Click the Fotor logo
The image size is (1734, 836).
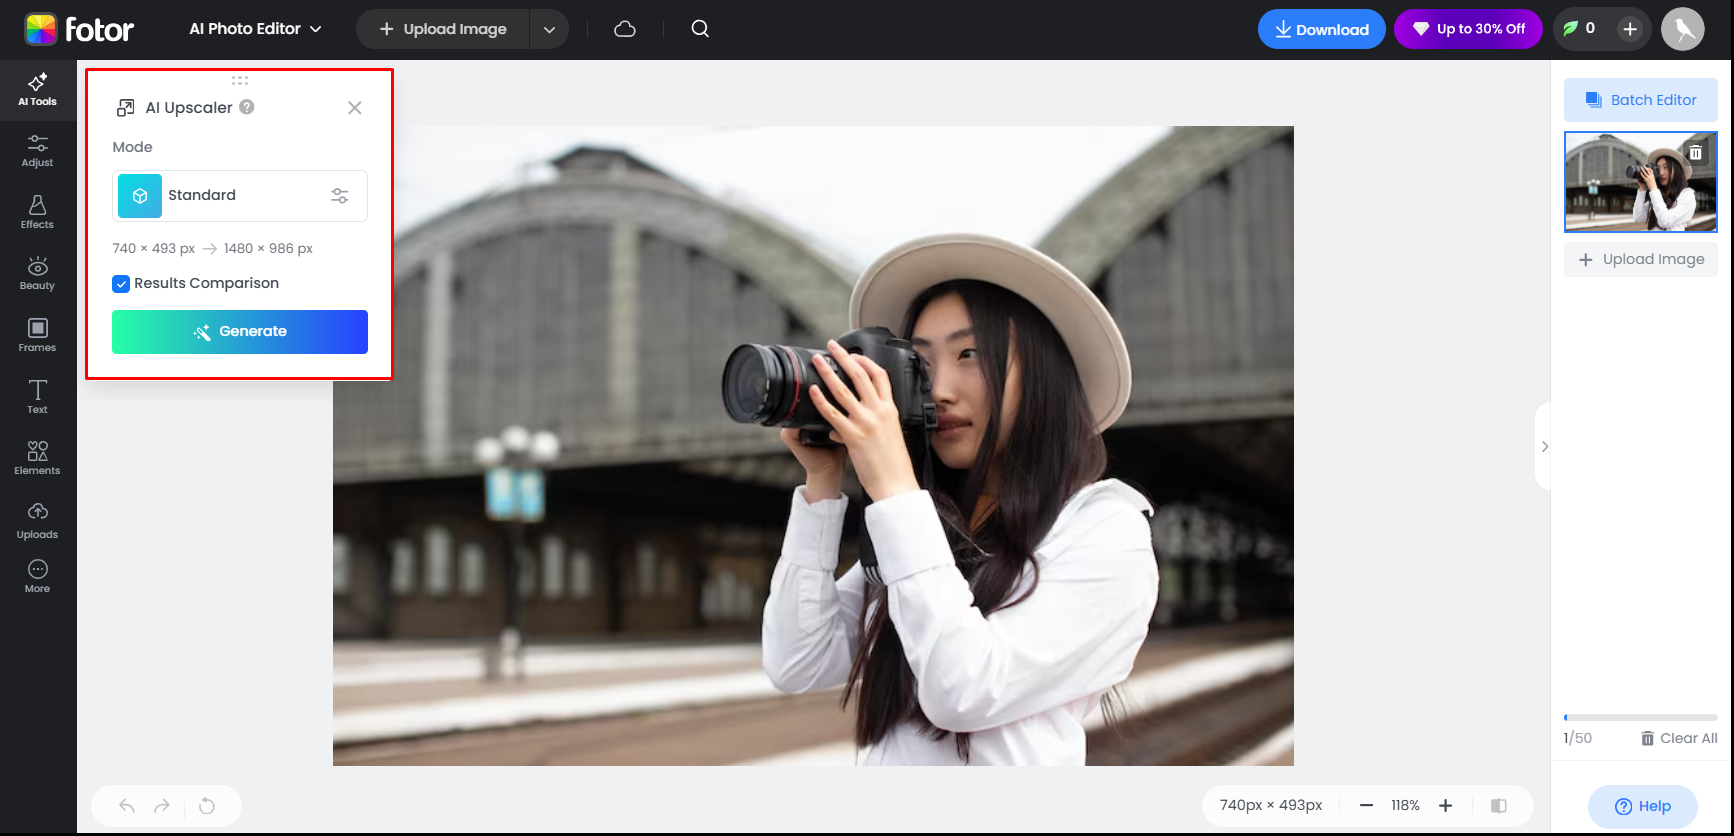point(79,29)
